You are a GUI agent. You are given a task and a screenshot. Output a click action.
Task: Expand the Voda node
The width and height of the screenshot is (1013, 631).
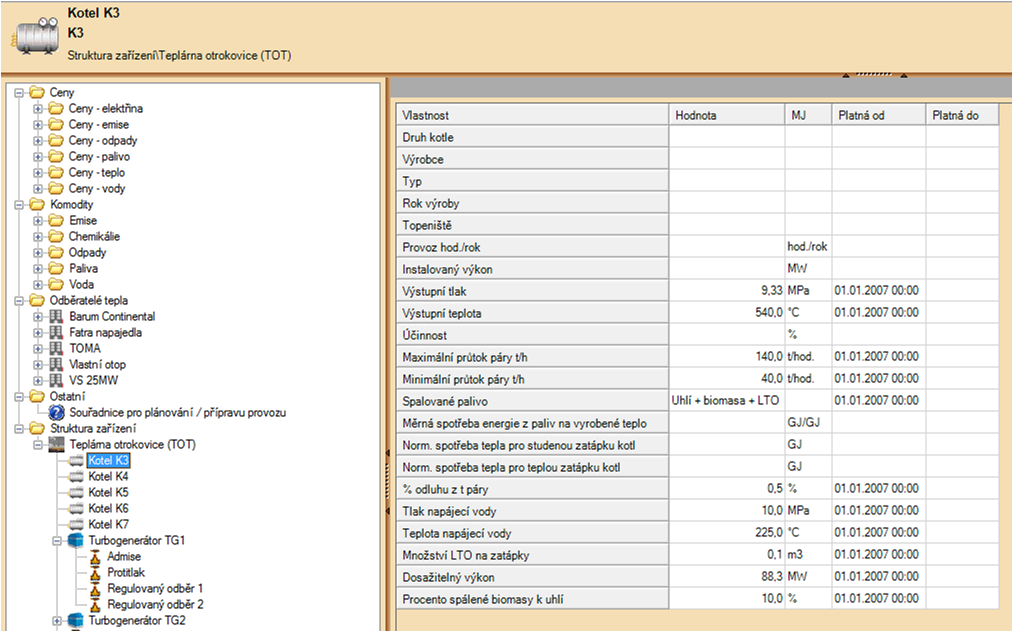click(x=37, y=285)
